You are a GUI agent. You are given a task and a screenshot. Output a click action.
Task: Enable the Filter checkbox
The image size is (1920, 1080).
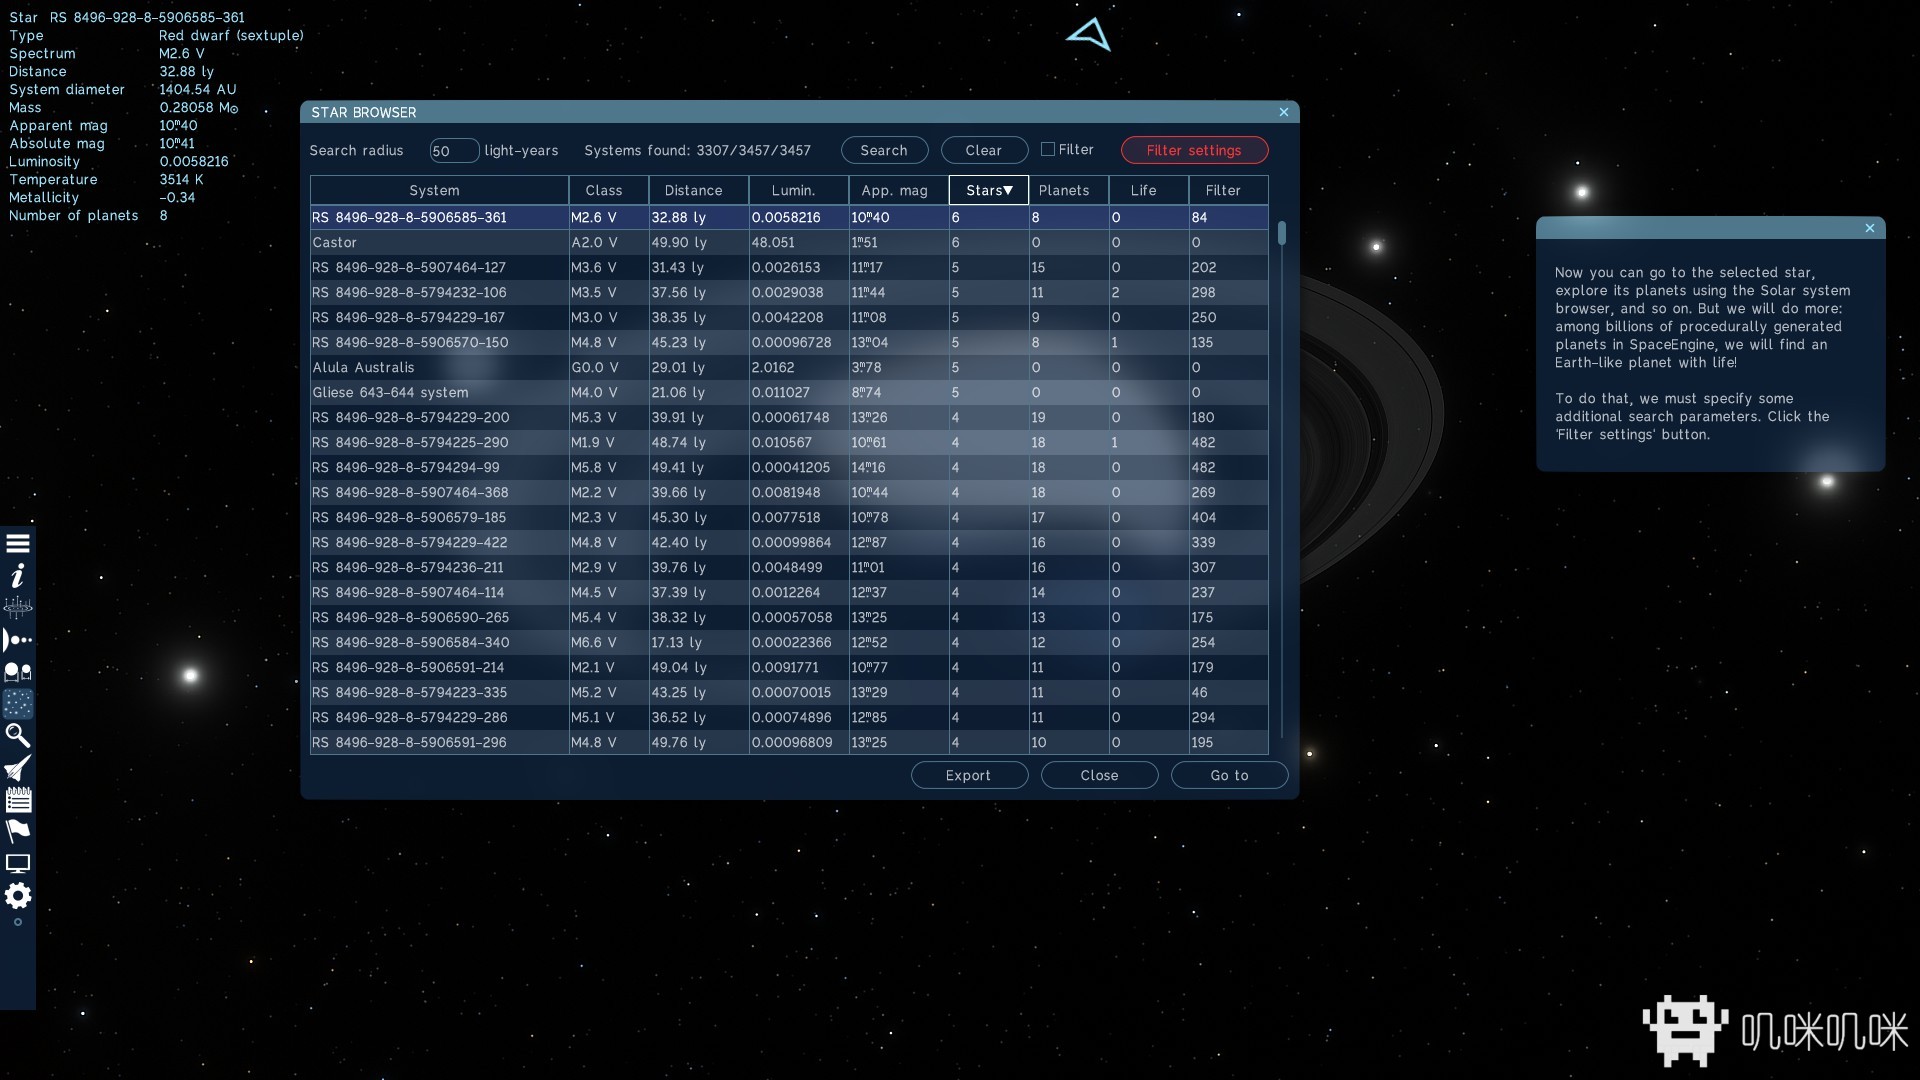point(1048,149)
